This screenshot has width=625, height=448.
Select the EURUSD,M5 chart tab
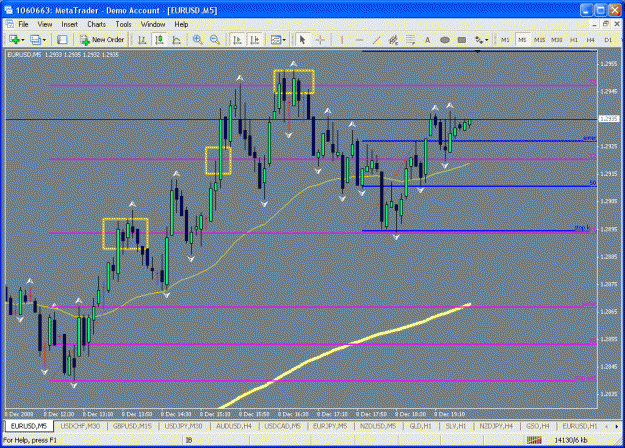[29, 426]
